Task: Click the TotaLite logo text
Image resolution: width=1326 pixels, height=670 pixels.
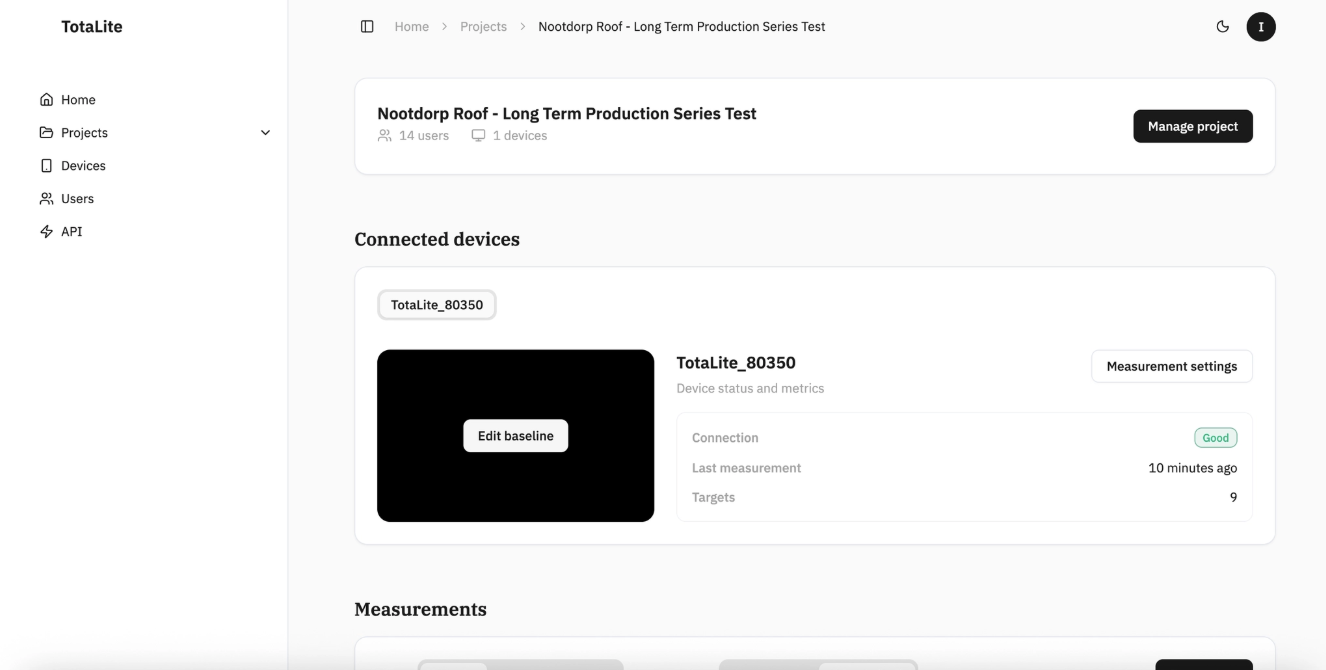Action: 92,27
